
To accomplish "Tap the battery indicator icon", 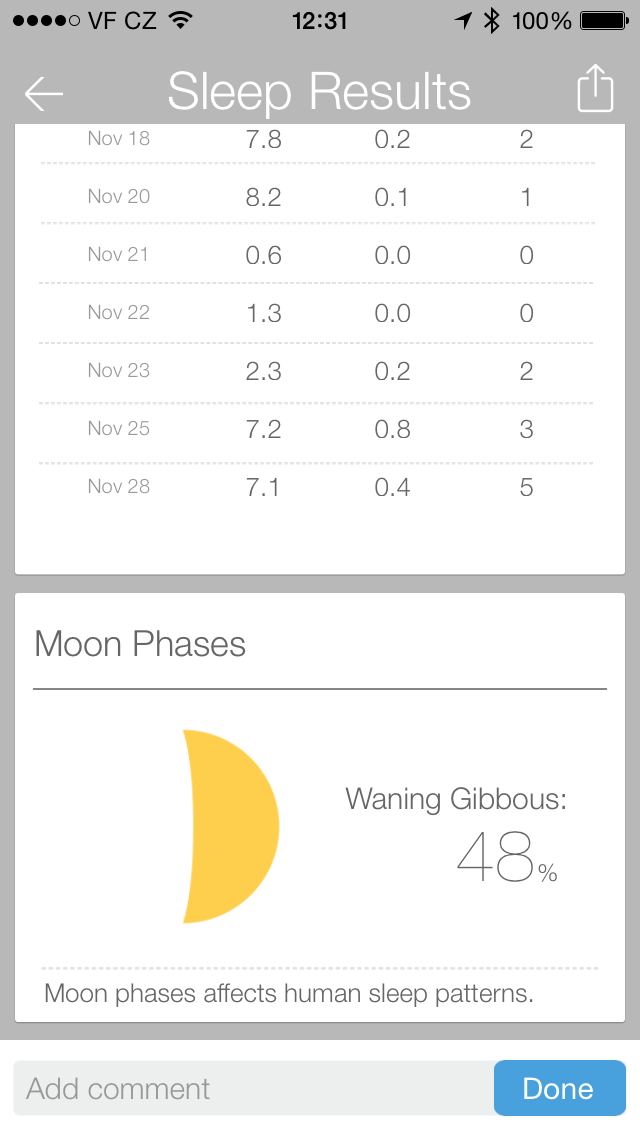I will point(604,20).
